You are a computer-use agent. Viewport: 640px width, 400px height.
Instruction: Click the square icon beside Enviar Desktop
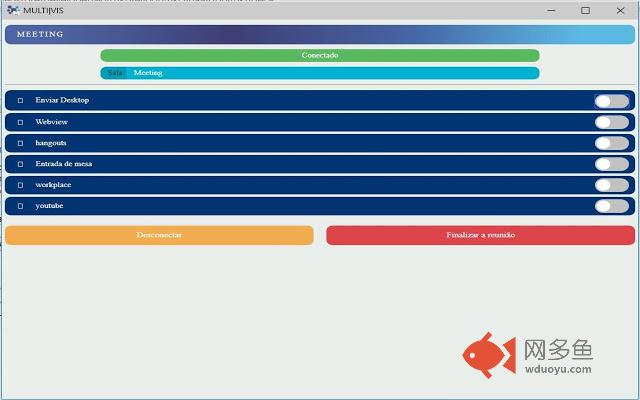(20, 100)
